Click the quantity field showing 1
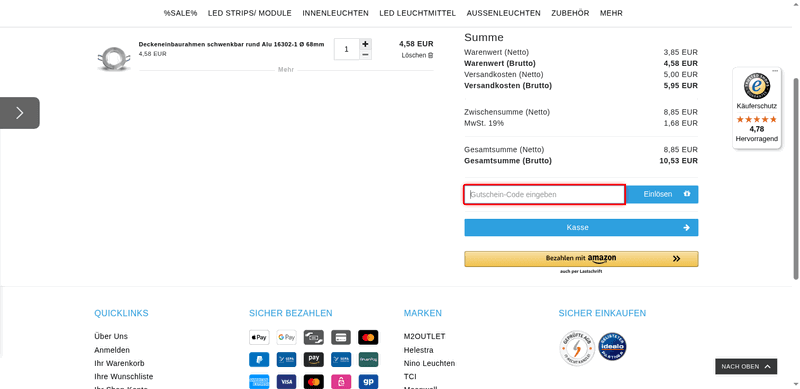 (x=347, y=50)
